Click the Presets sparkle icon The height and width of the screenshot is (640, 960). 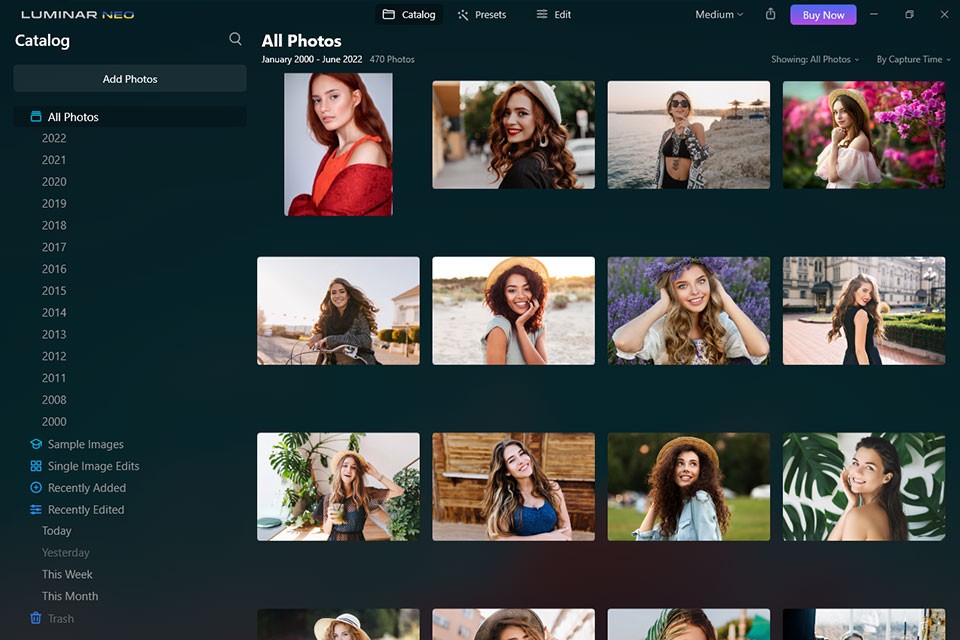463,15
